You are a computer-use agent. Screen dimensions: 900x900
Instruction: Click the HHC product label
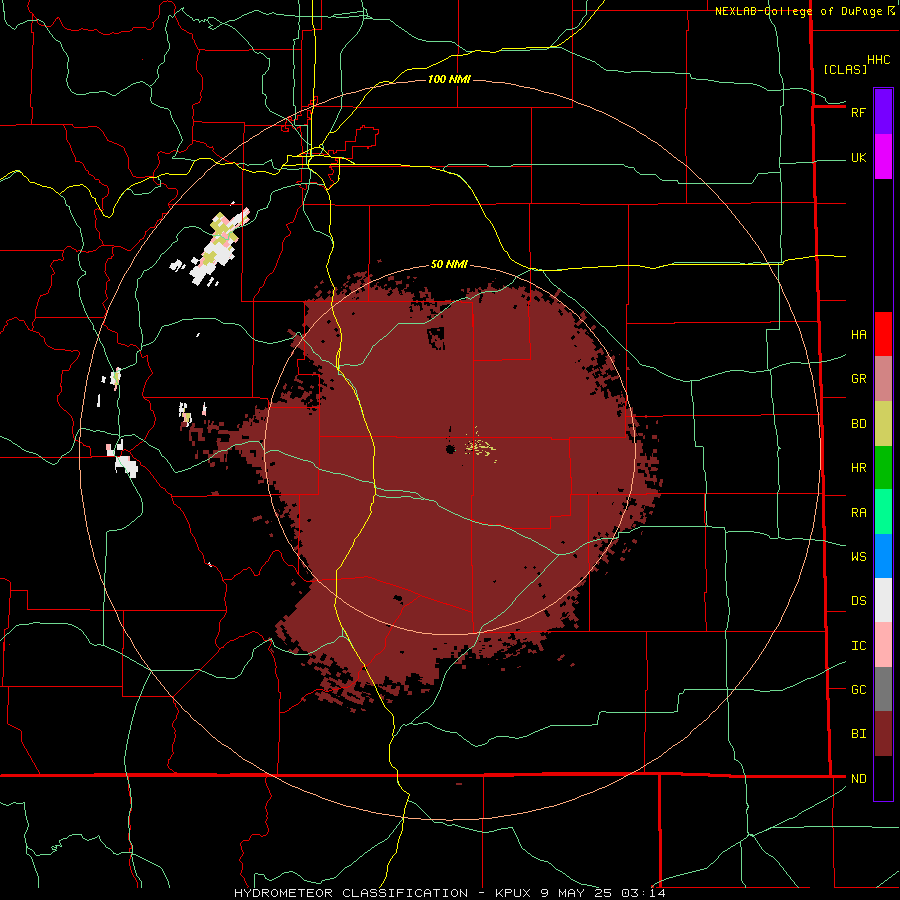coord(878,60)
